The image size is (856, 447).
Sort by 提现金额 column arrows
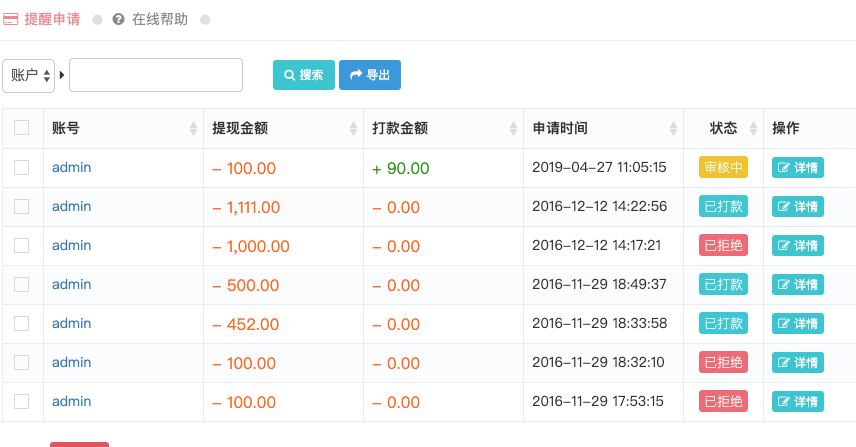353,128
